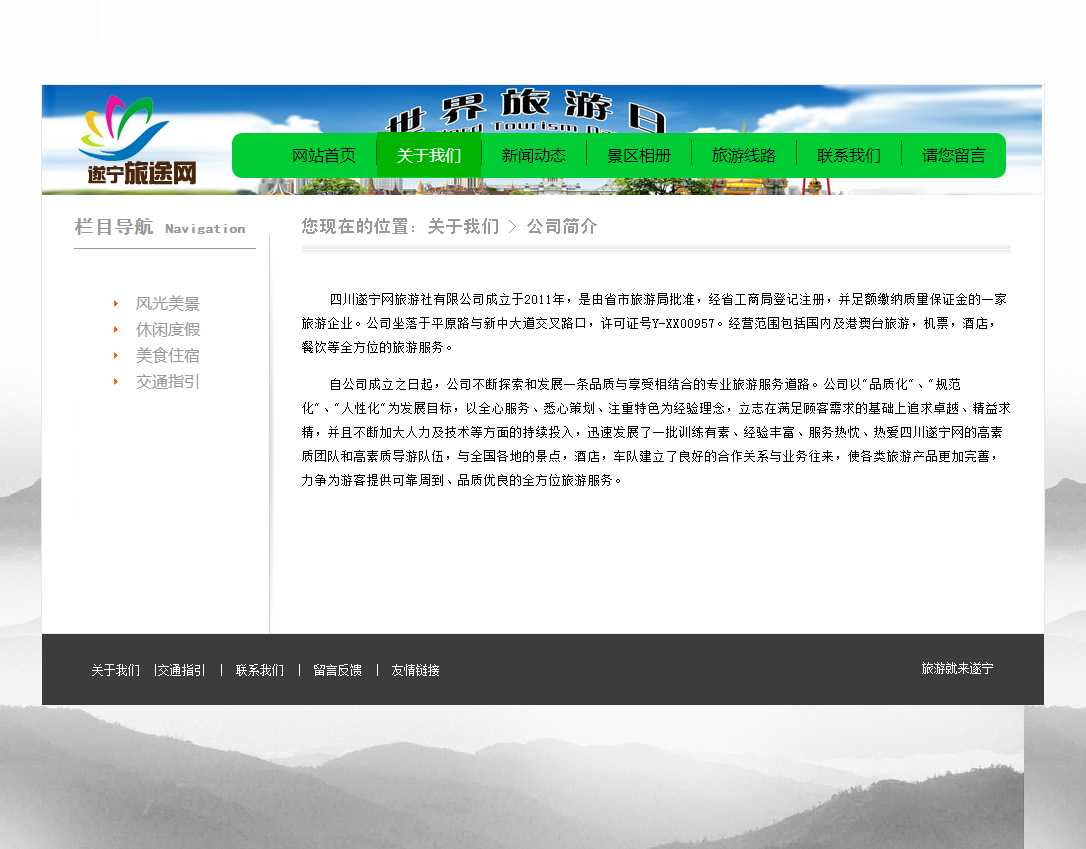The height and width of the screenshot is (849, 1086).
Task: Open the 景区相册 navigation item
Action: pyautogui.click(x=638, y=155)
